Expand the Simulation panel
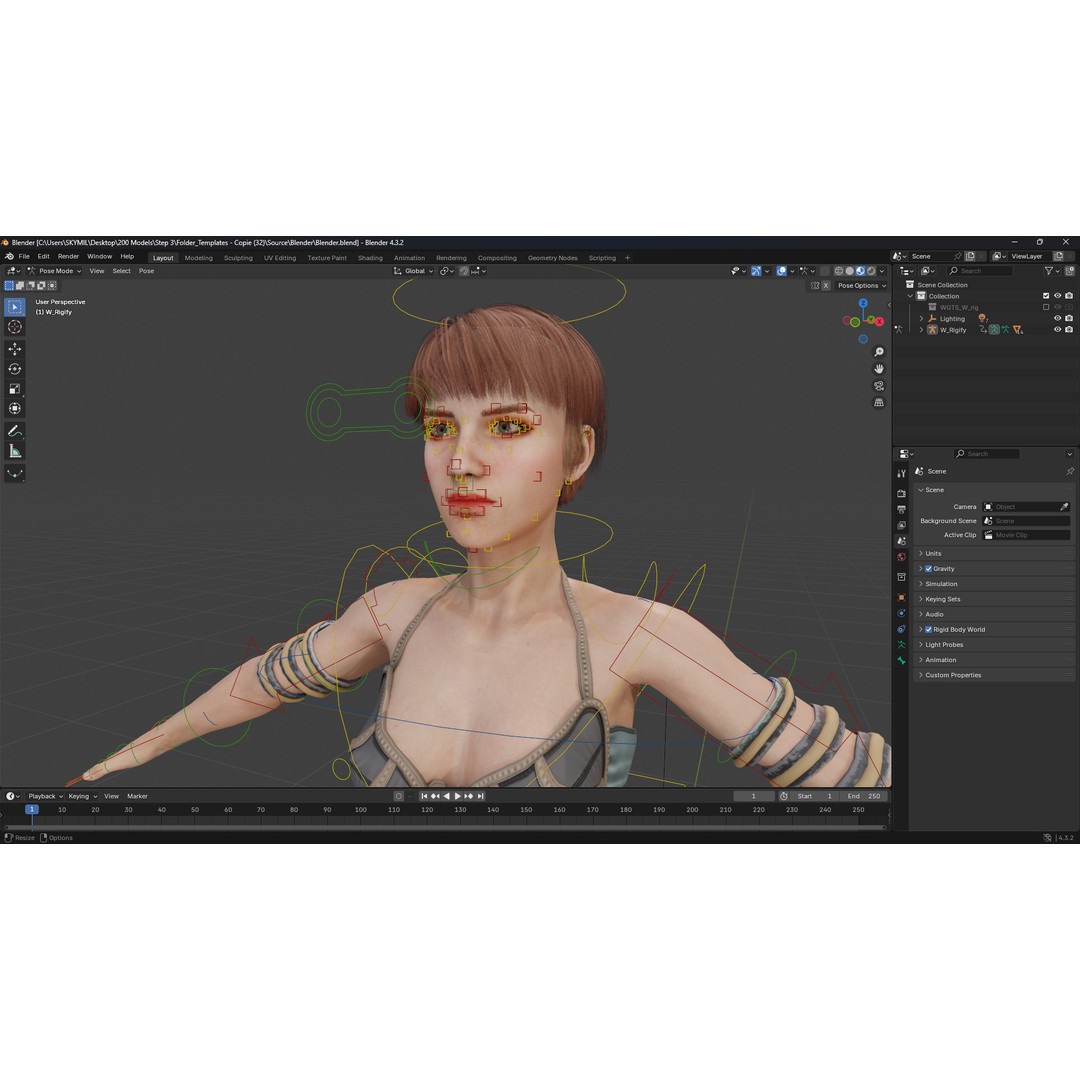The height and width of the screenshot is (1080, 1080). pos(992,584)
